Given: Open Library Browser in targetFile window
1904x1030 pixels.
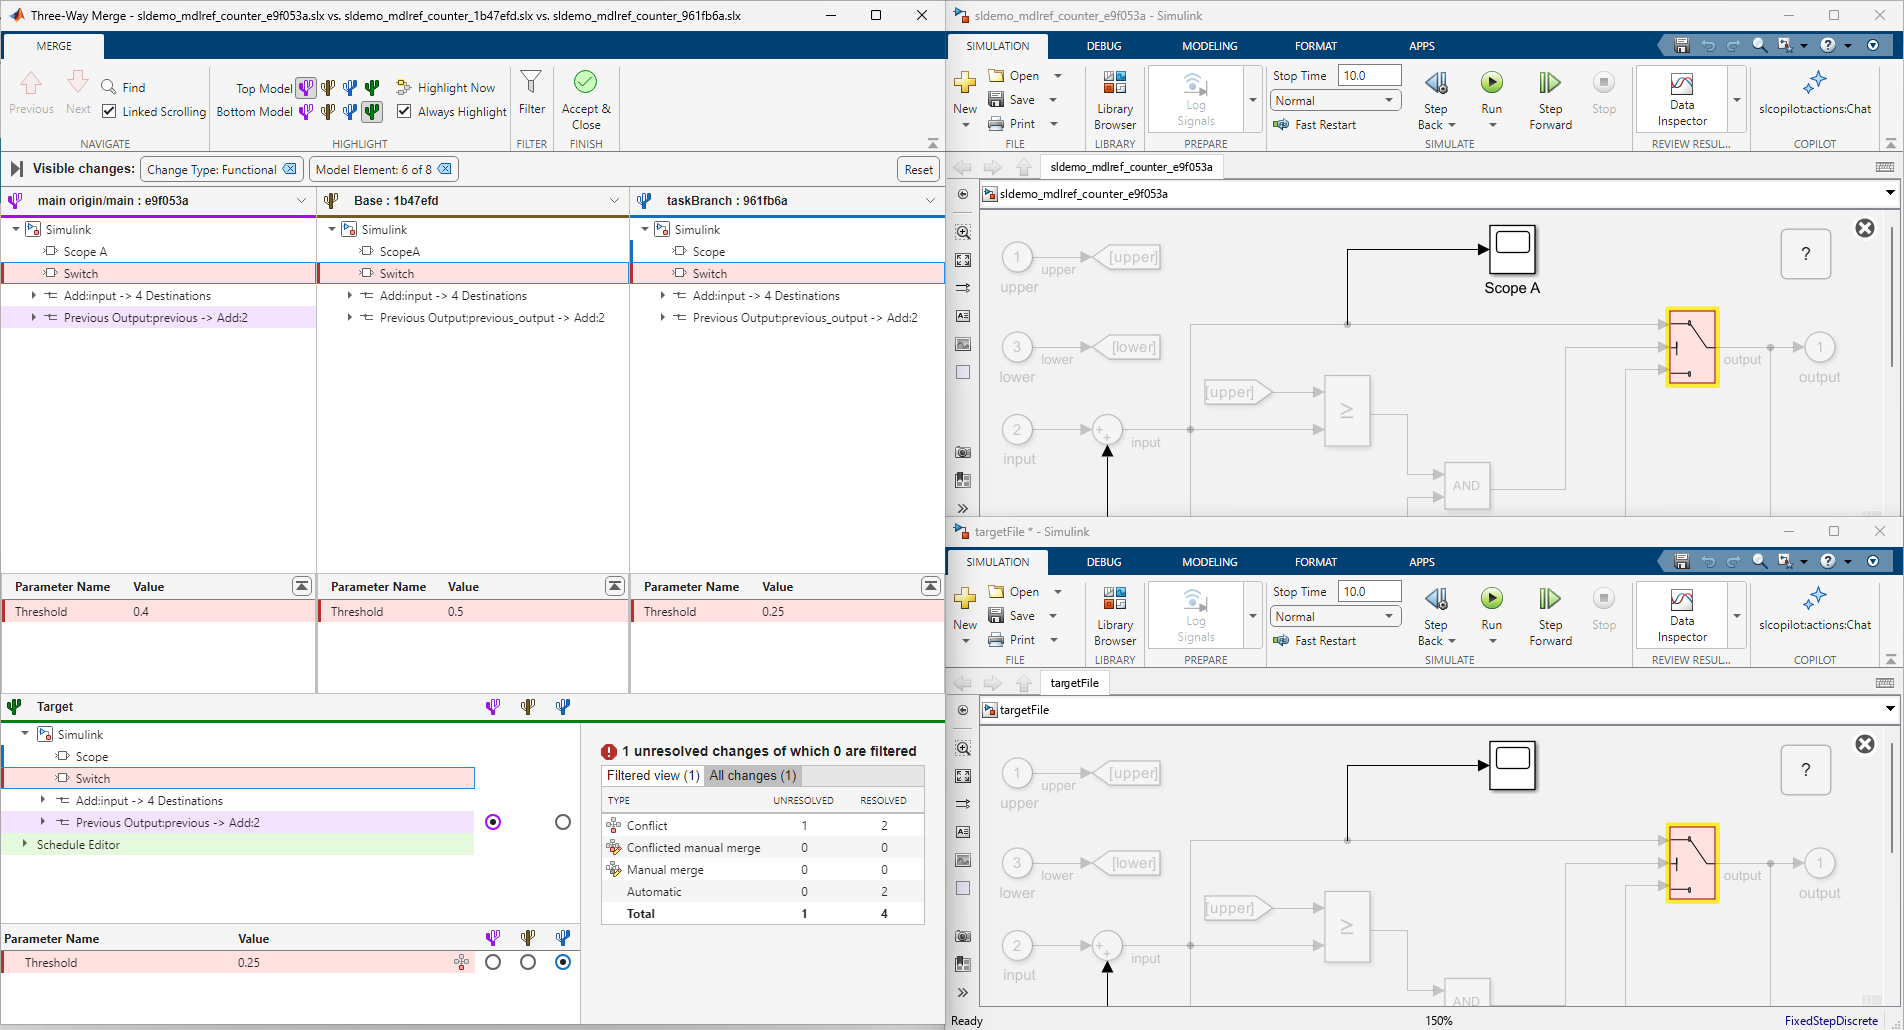Looking at the screenshot, I should pyautogui.click(x=1115, y=616).
